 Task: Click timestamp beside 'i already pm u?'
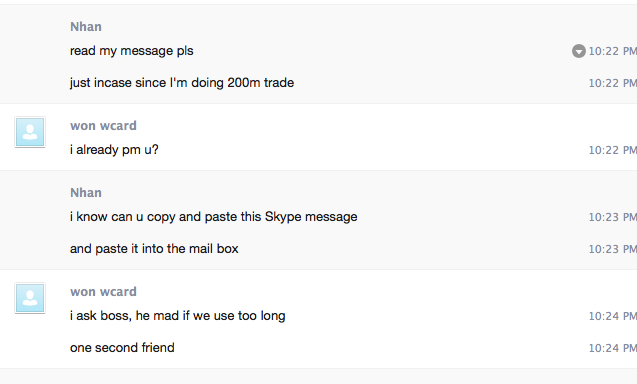[x=613, y=150]
